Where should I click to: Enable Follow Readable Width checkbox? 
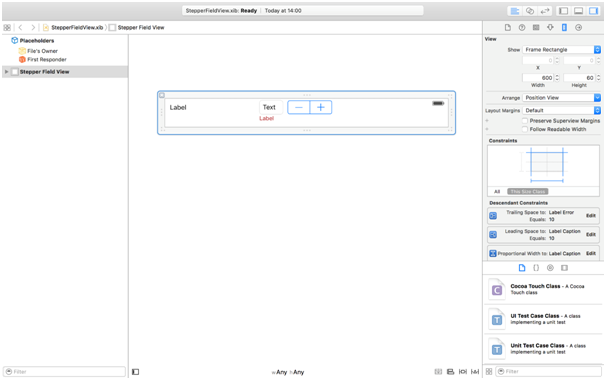[525, 130]
